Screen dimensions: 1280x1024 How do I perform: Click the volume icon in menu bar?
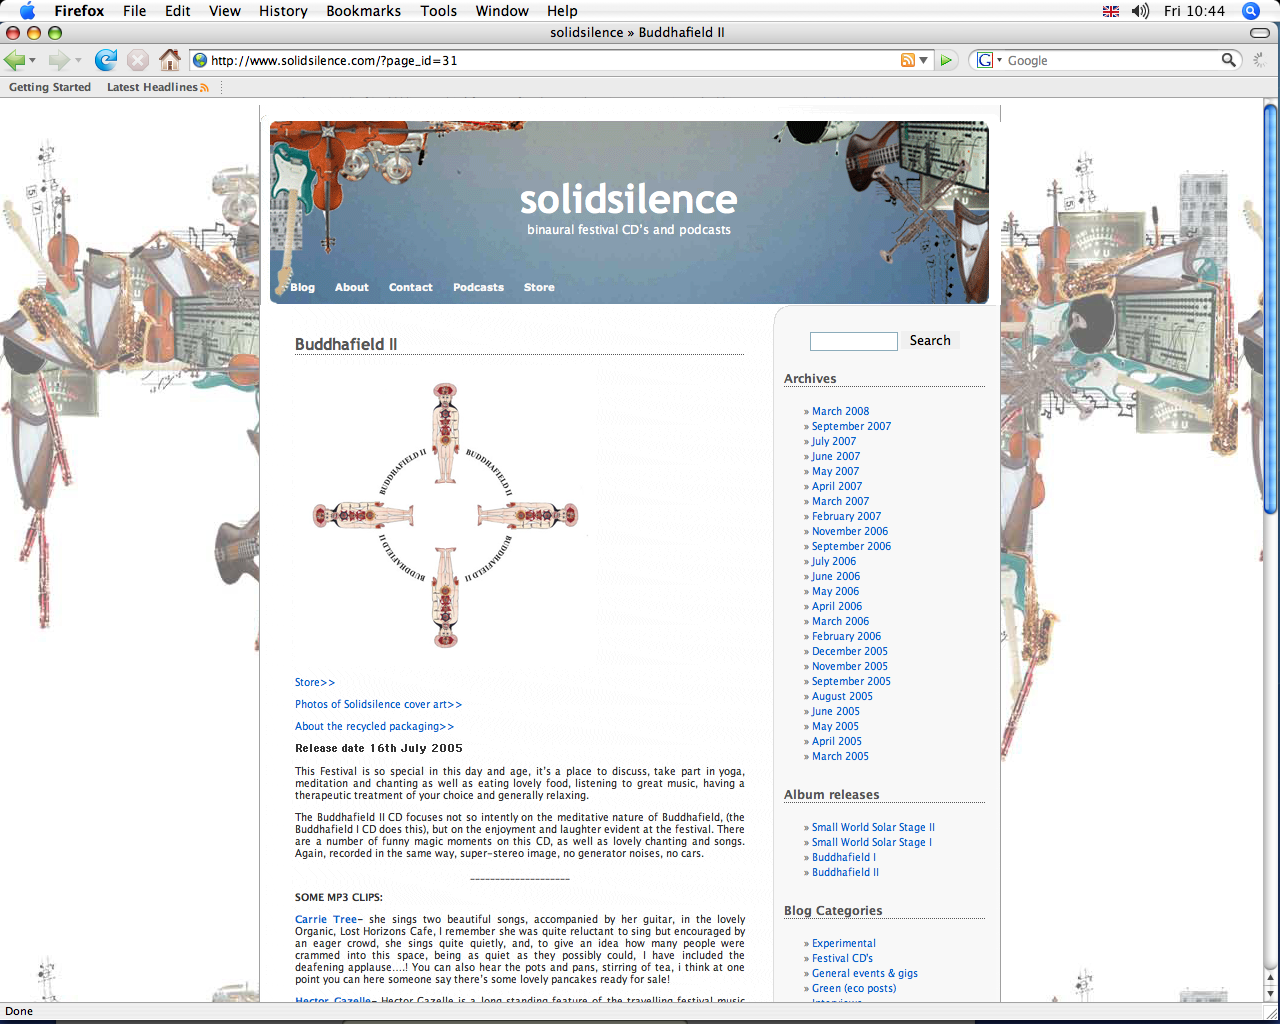(1140, 11)
